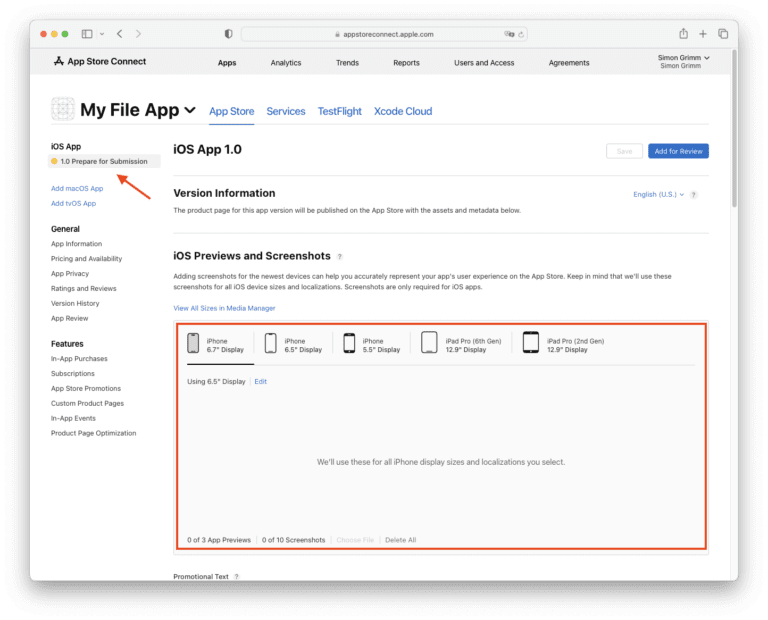
Task: Click the help icon next to English (U.S.)
Action: pyautogui.click(x=694, y=195)
